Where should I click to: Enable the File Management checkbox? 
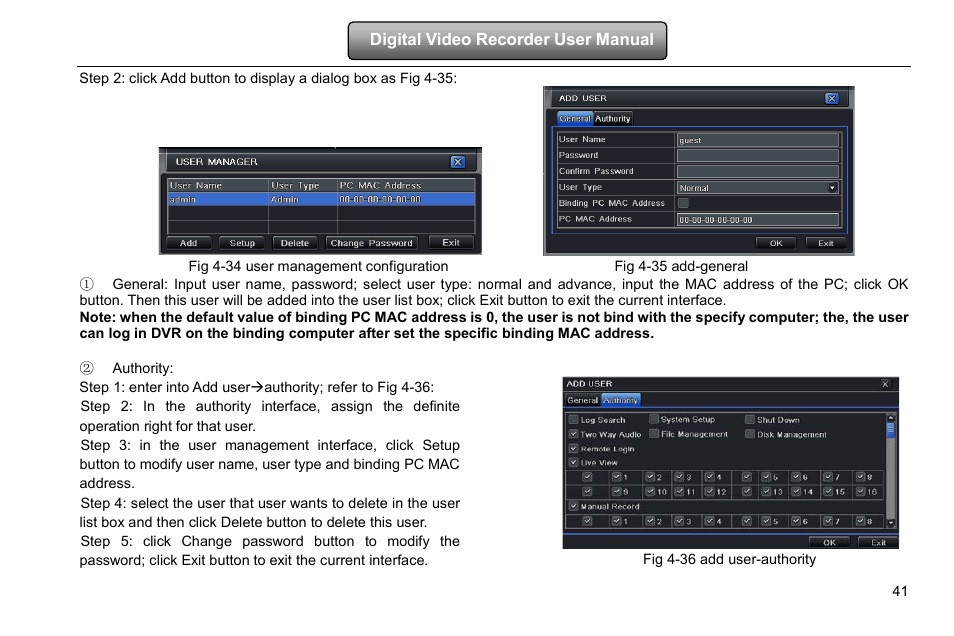[654, 434]
